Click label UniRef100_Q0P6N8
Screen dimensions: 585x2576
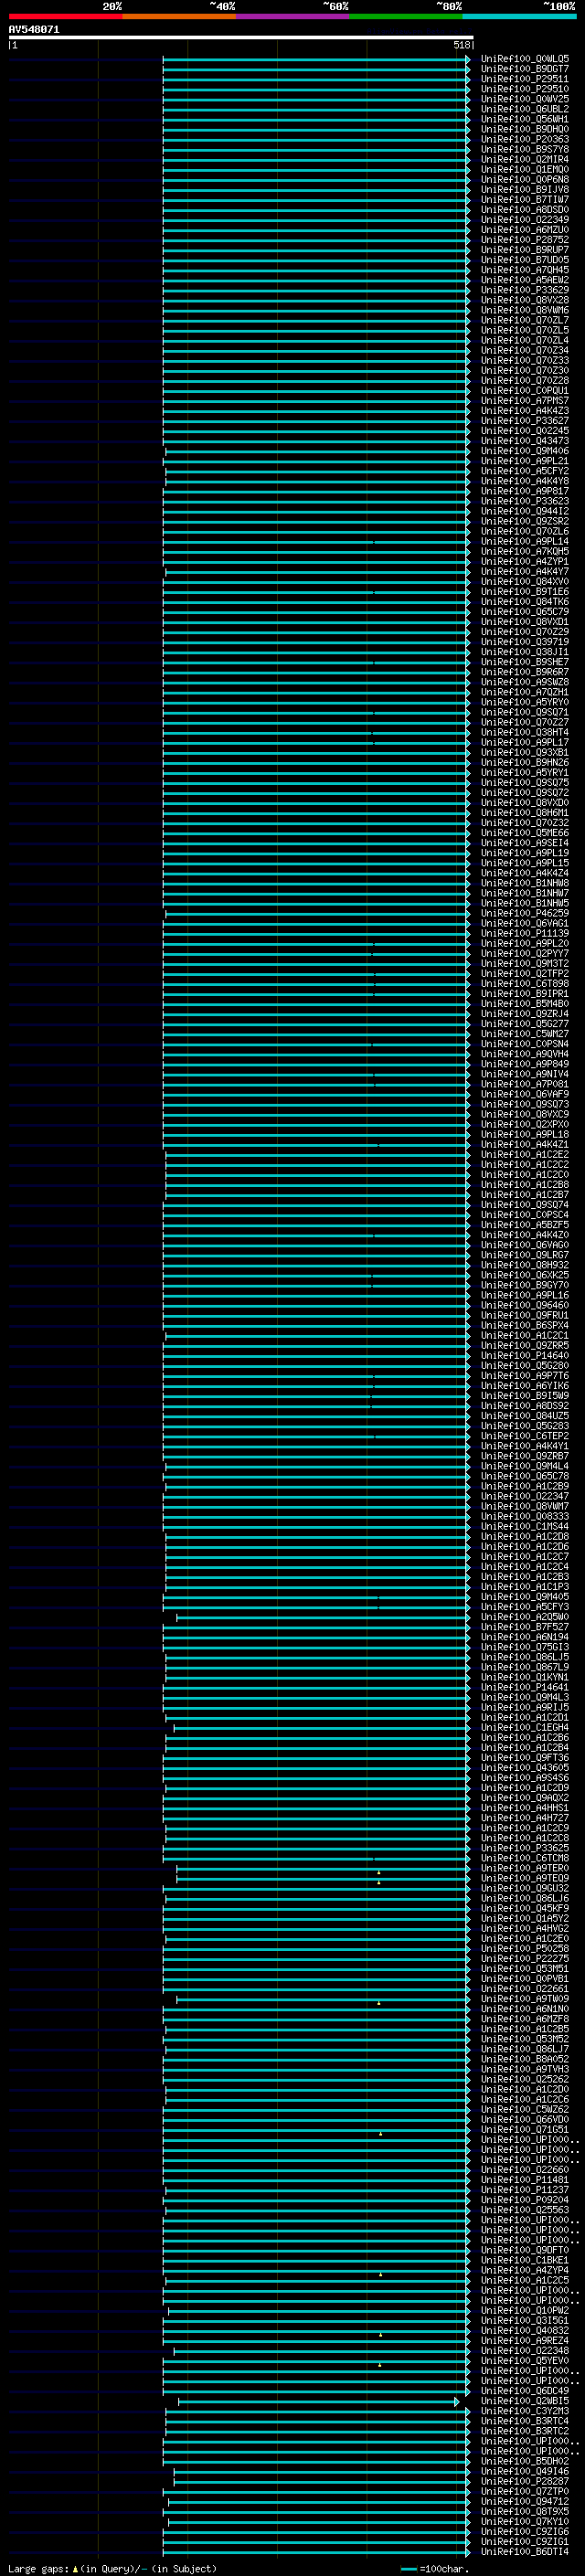click(524, 179)
